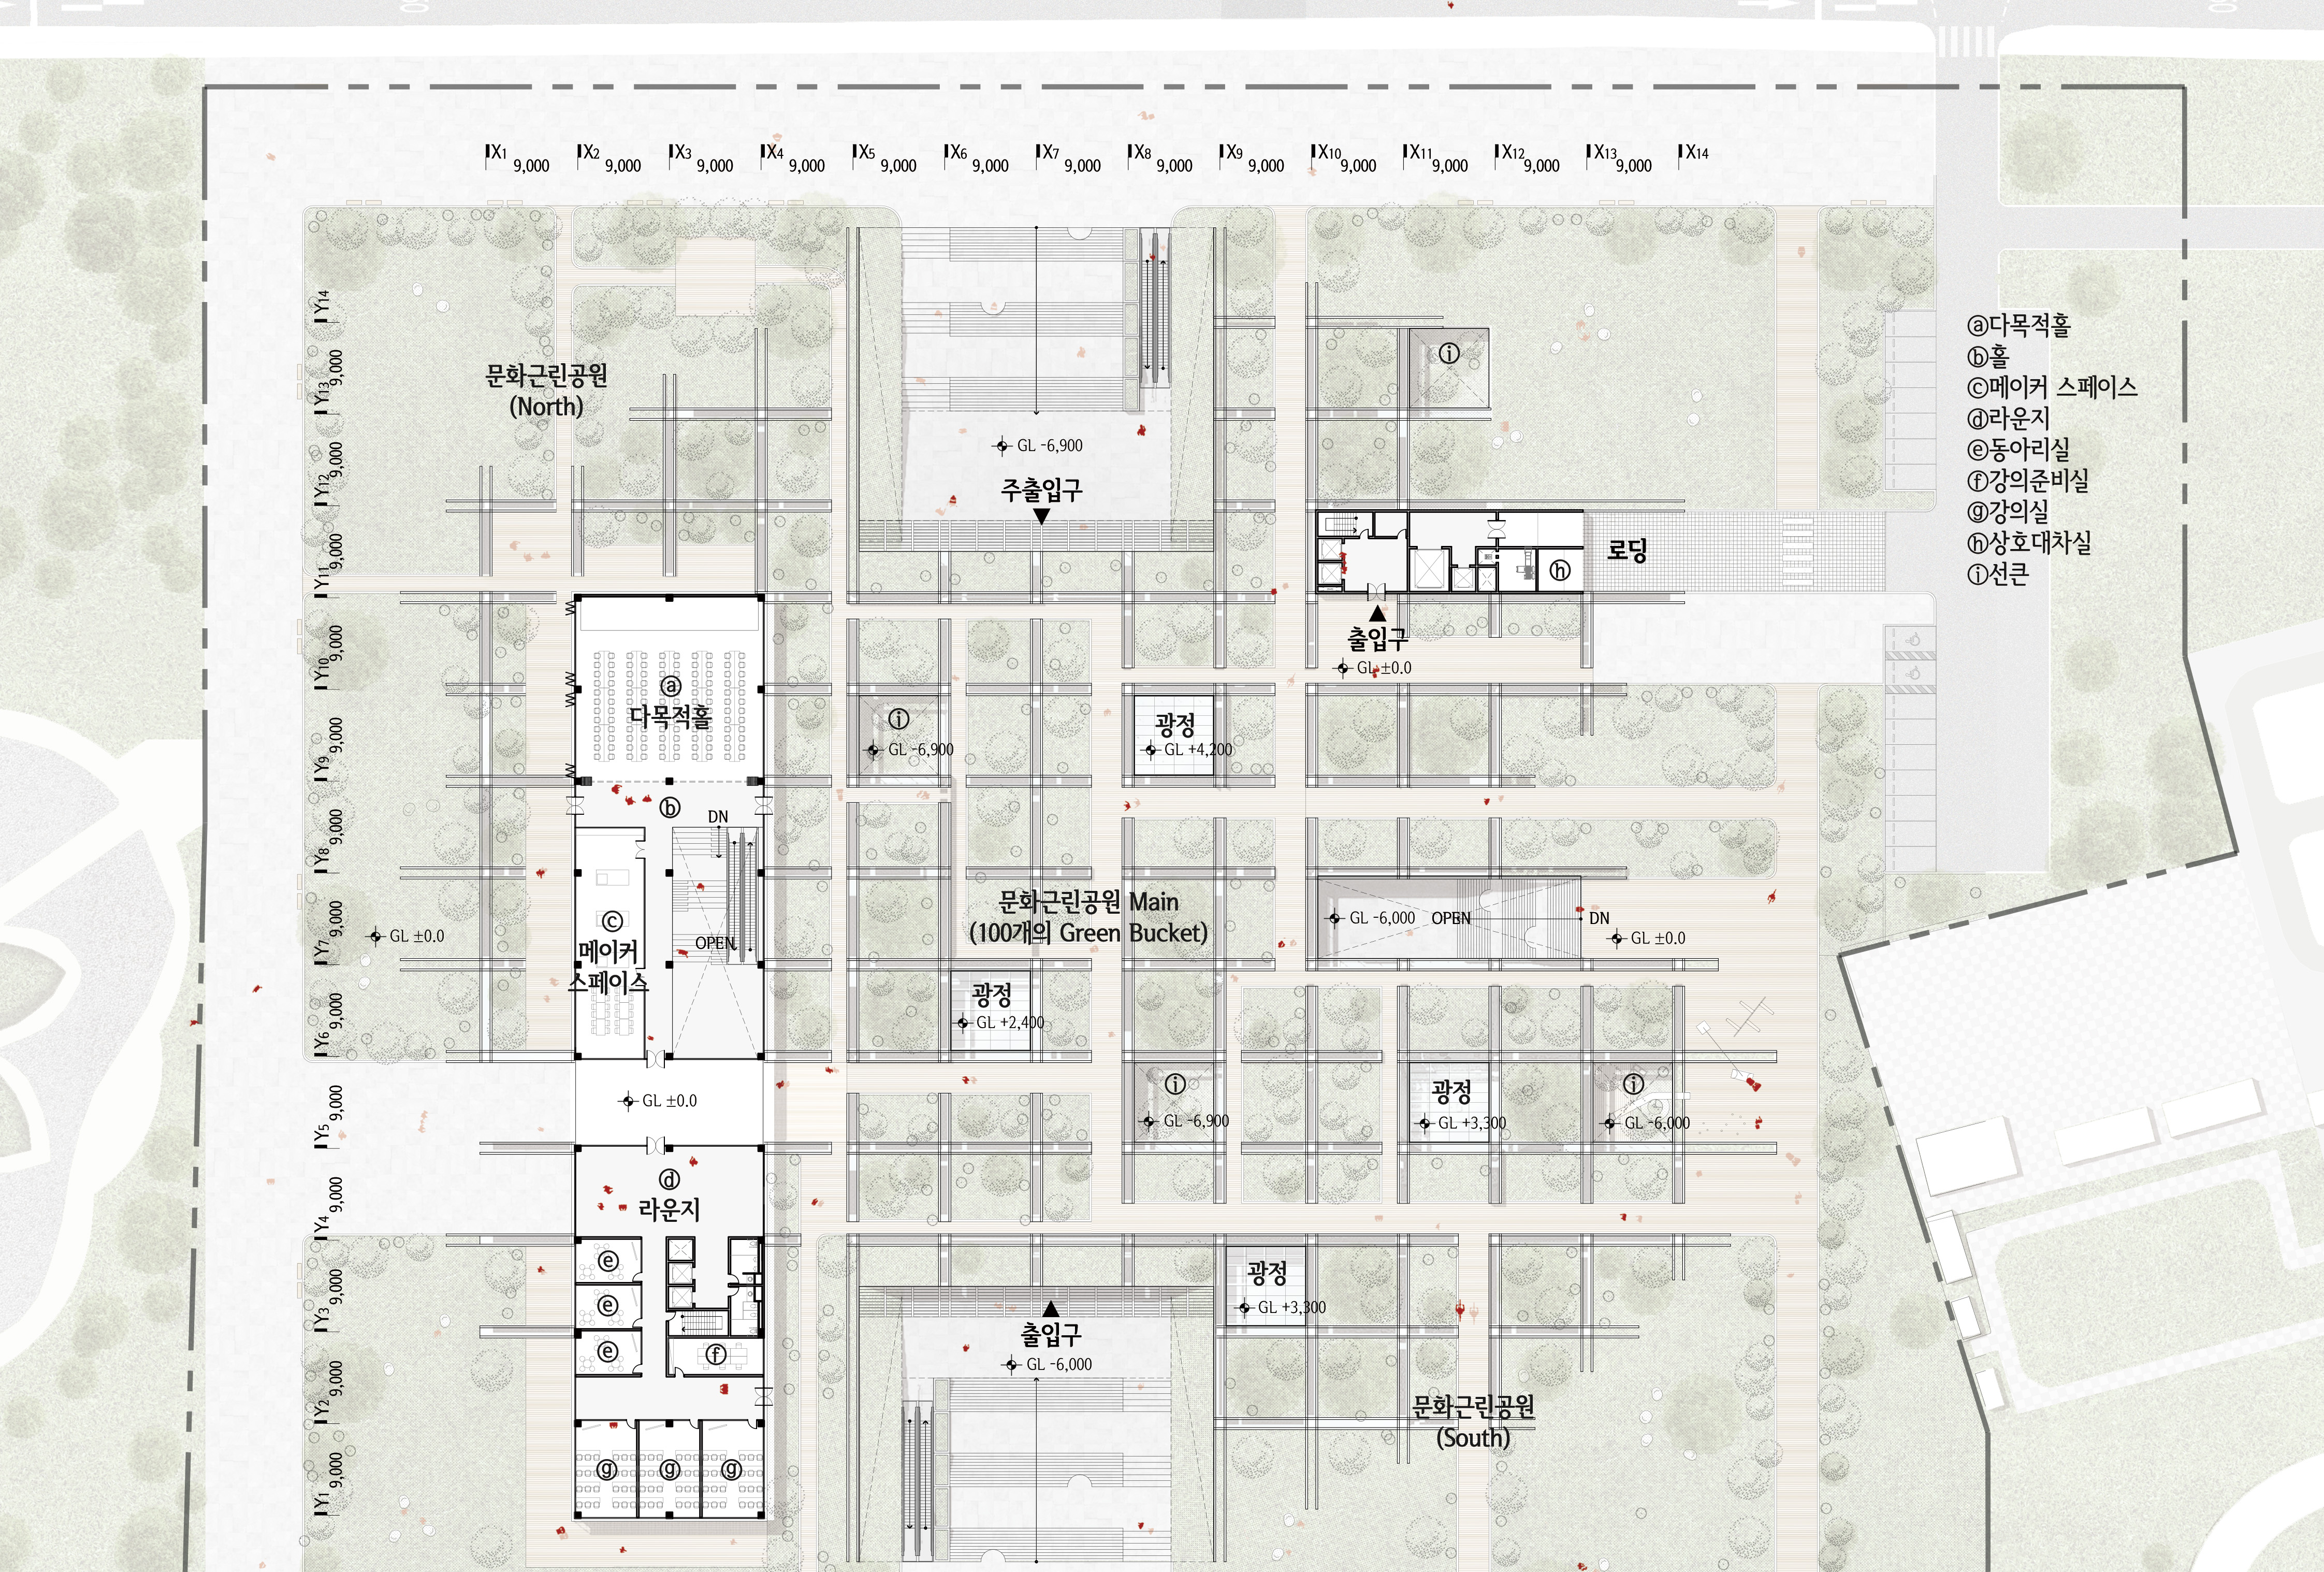Select the X1 grid line marker

tap(496, 153)
